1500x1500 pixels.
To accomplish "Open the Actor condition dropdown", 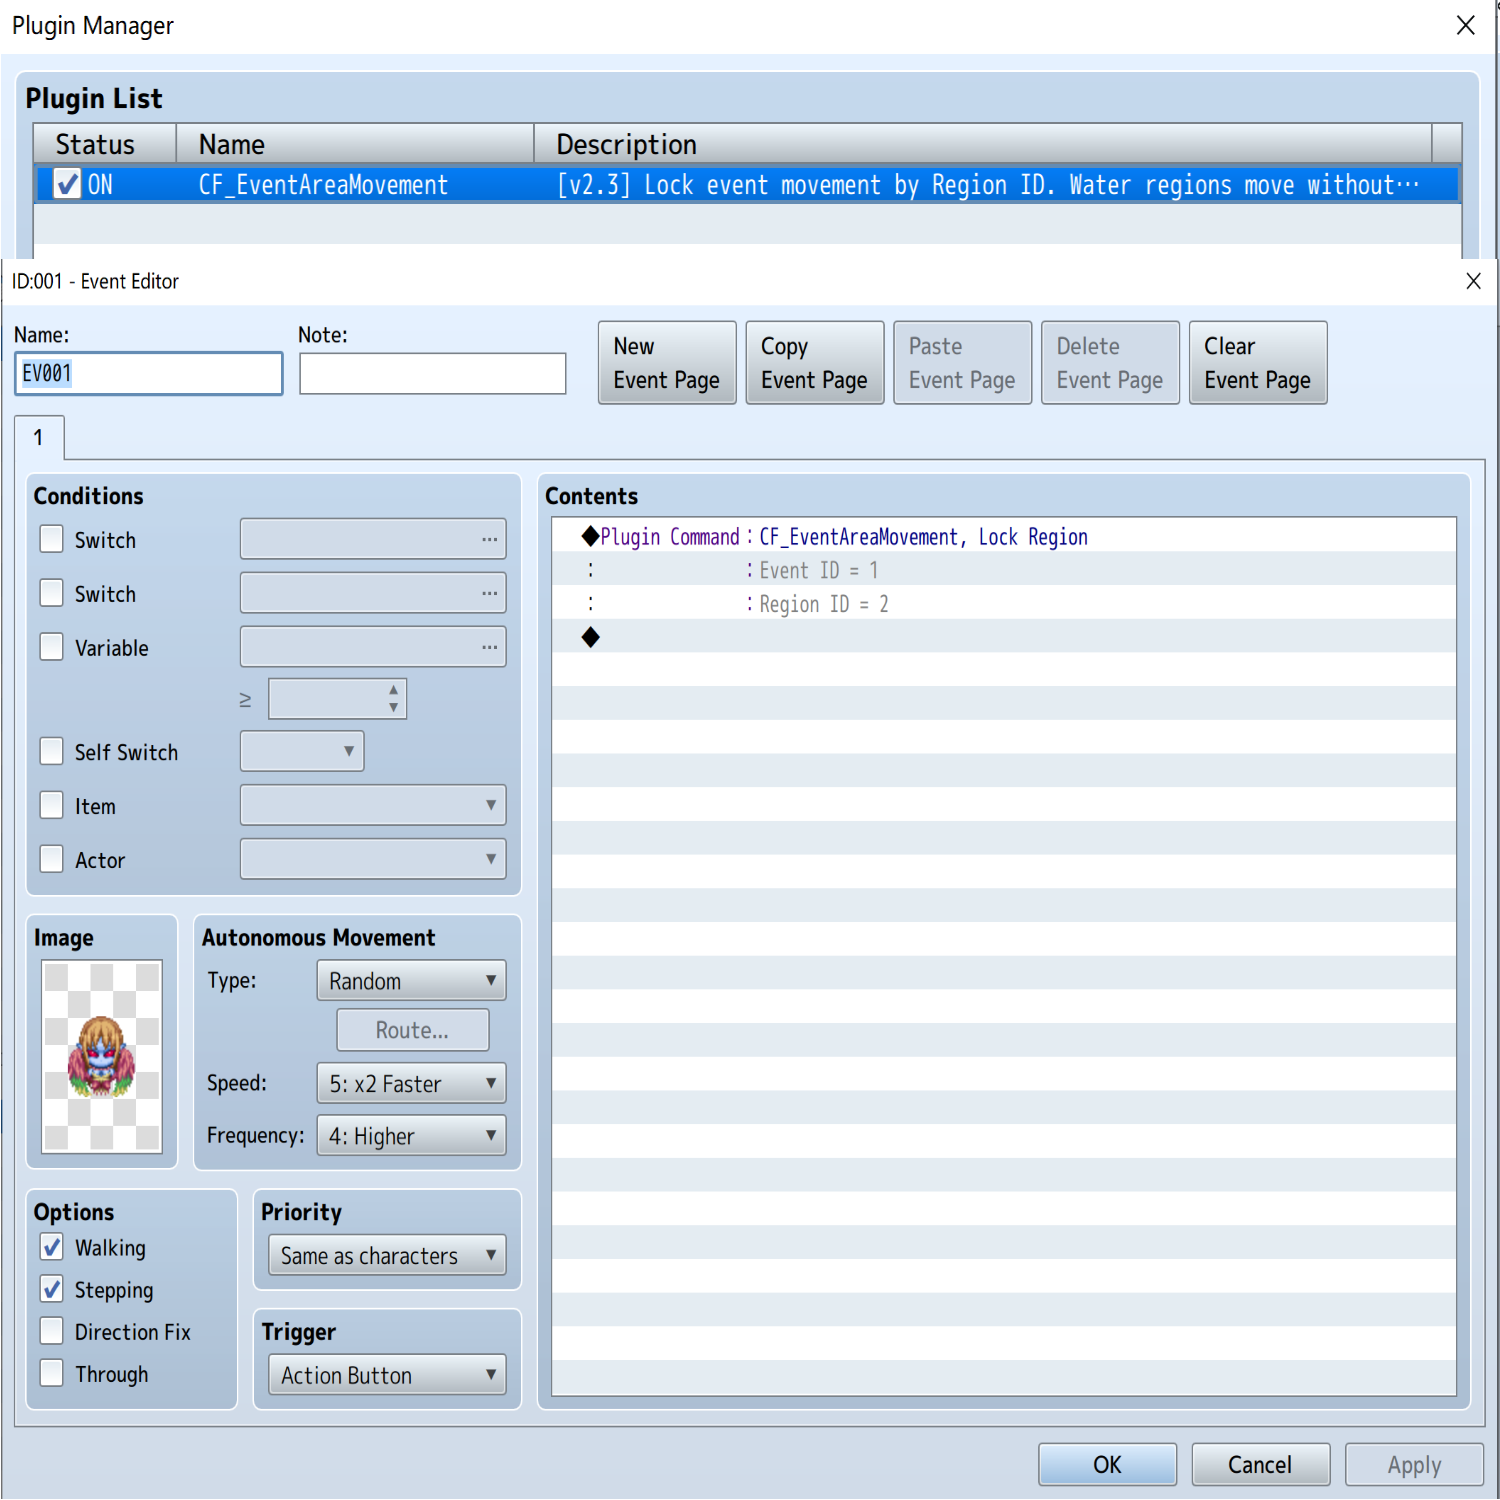I will (373, 859).
